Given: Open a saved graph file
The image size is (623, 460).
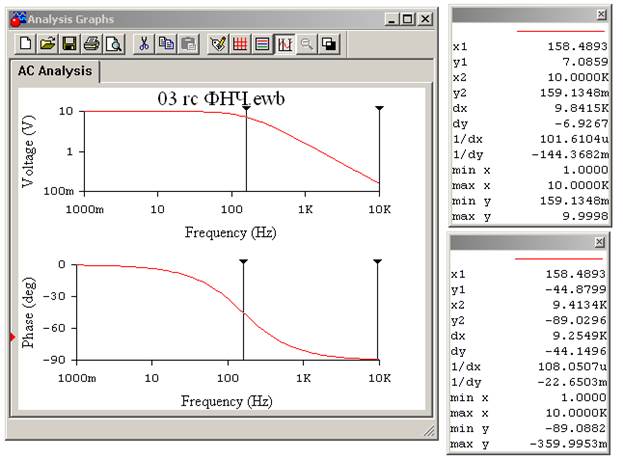Looking at the screenshot, I should coord(48,44).
